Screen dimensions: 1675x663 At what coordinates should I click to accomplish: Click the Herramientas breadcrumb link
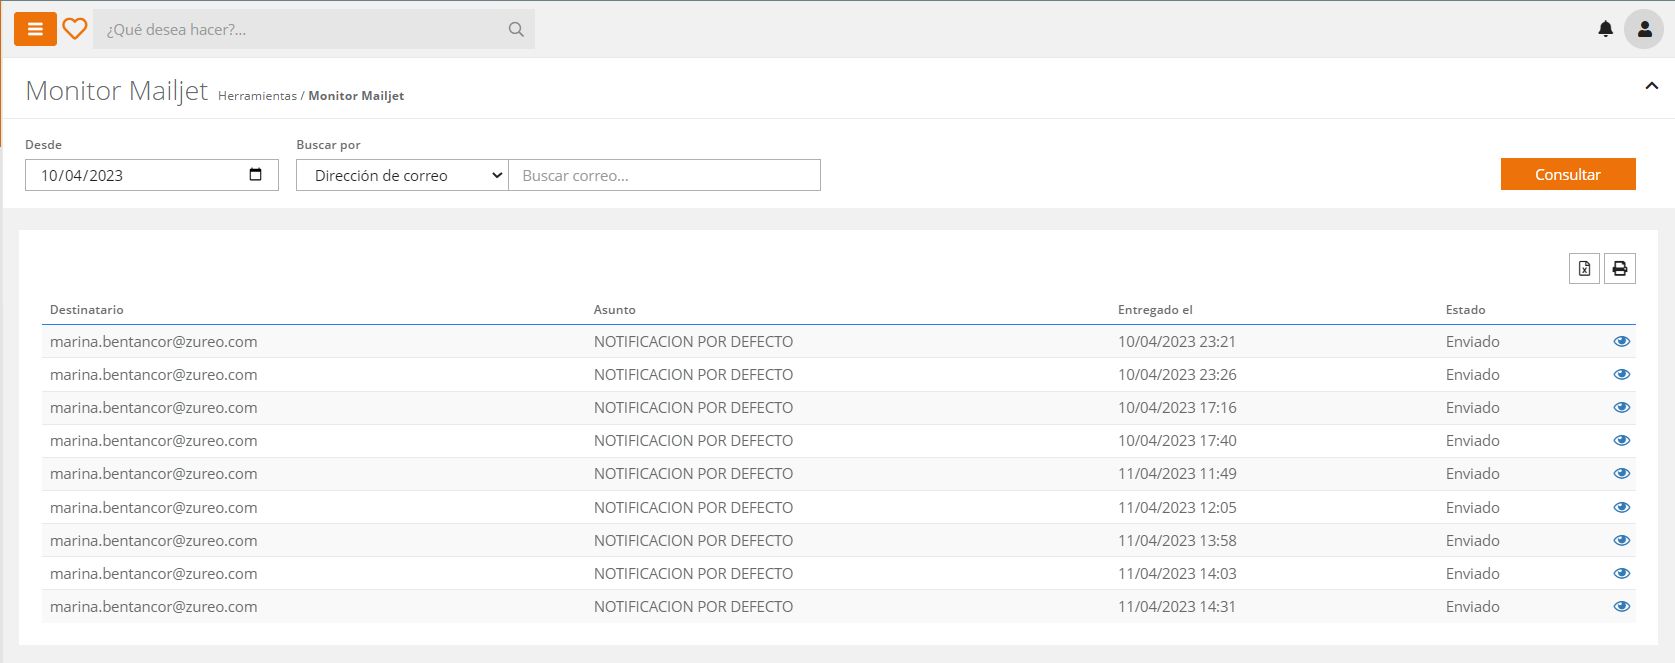click(257, 96)
